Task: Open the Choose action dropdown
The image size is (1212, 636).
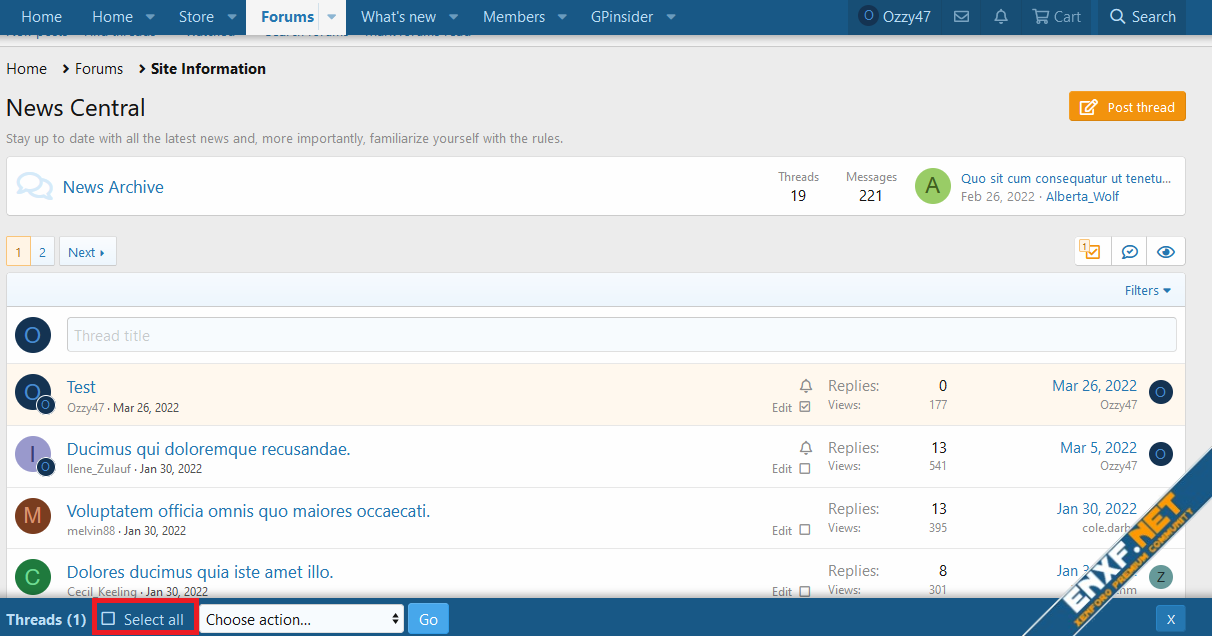Action: pos(301,619)
